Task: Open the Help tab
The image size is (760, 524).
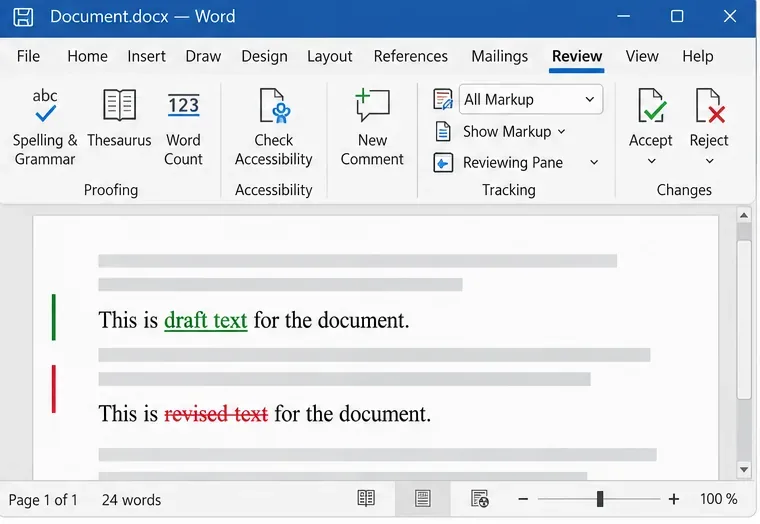Action: tap(697, 56)
